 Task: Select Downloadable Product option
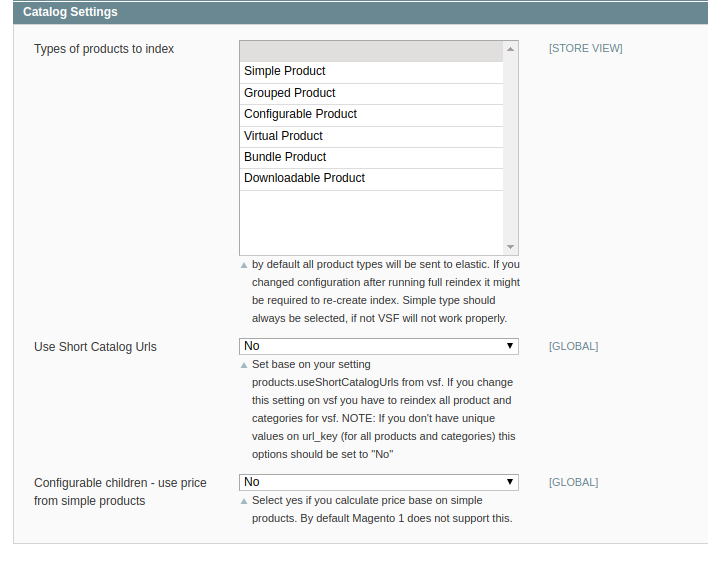click(371, 178)
